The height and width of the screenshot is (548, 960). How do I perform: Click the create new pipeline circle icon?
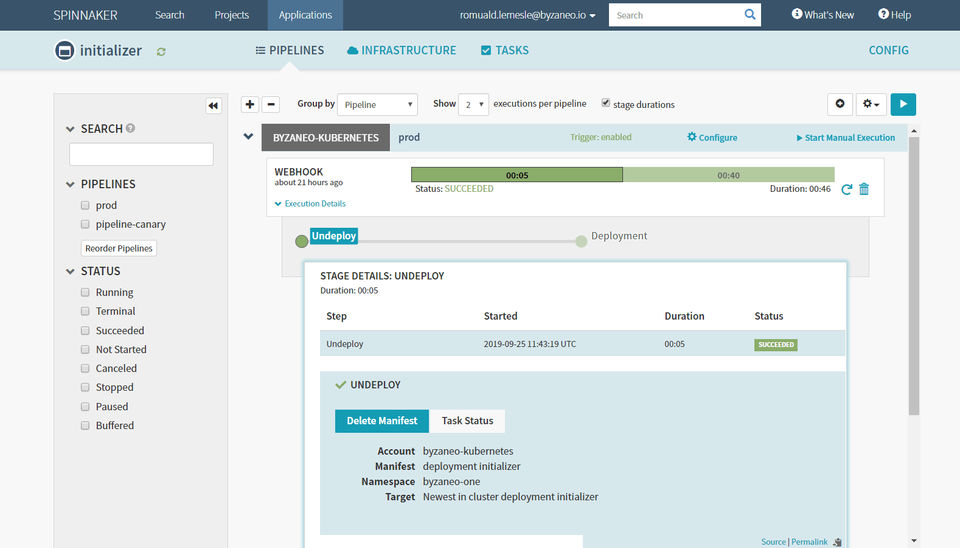pyautogui.click(x=840, y=104)
